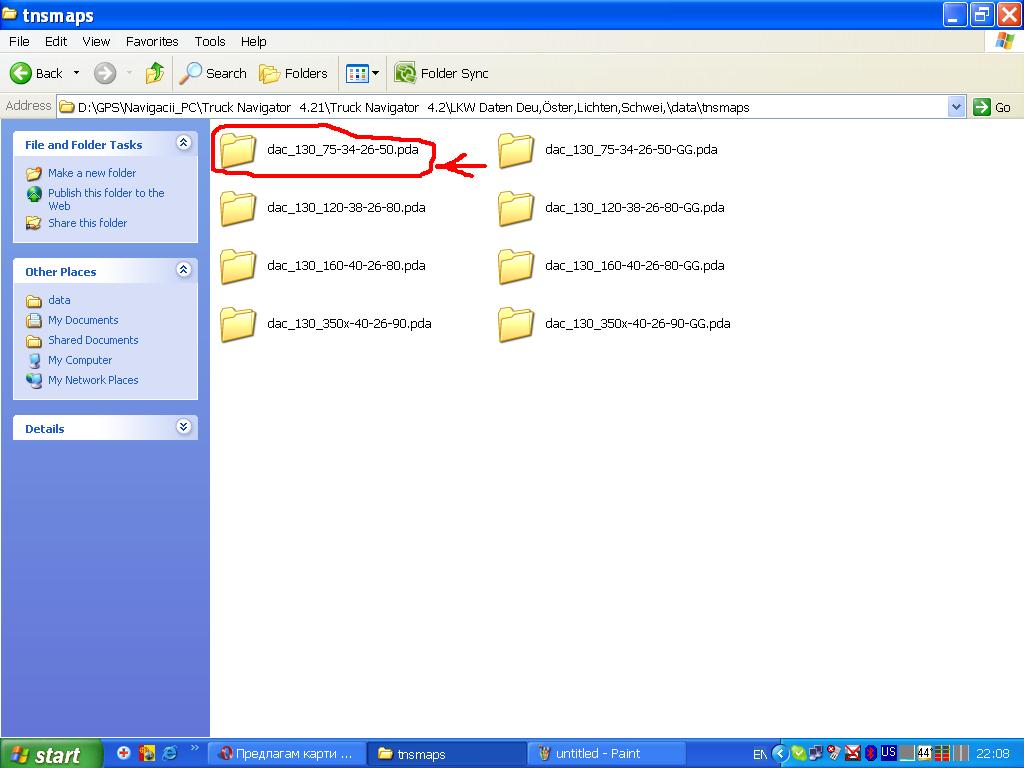Open My Network Places link
Viewport: 1024px width, 768px height.
tap(93, 380)
